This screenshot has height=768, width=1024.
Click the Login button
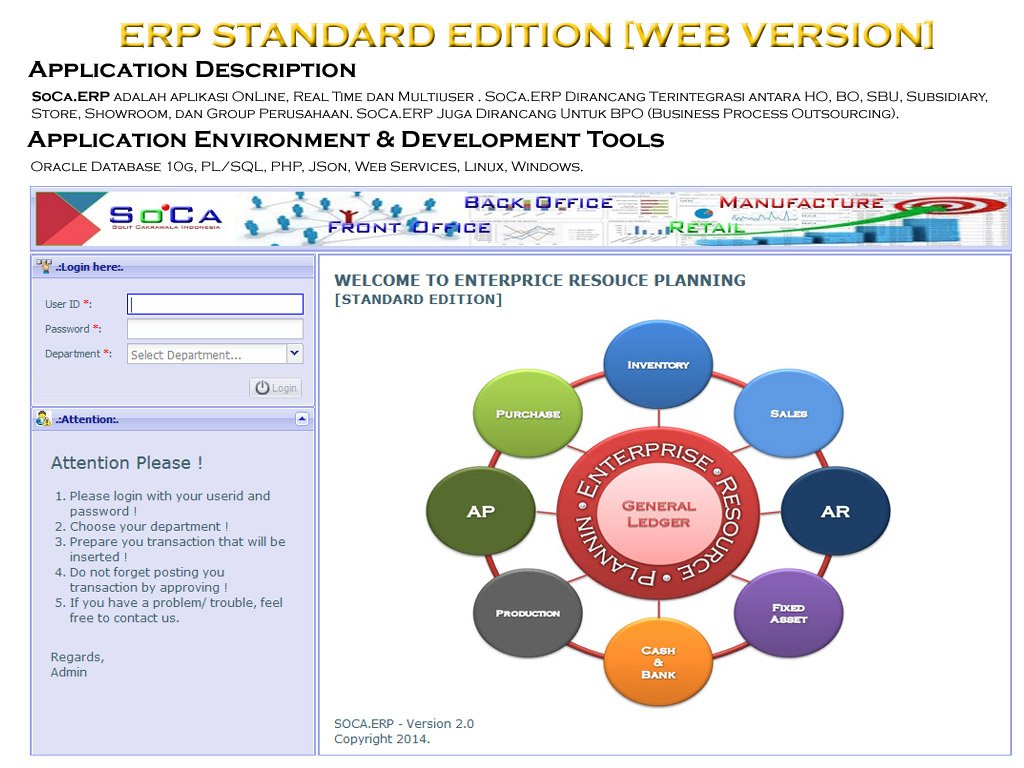(x=276, y=387)
